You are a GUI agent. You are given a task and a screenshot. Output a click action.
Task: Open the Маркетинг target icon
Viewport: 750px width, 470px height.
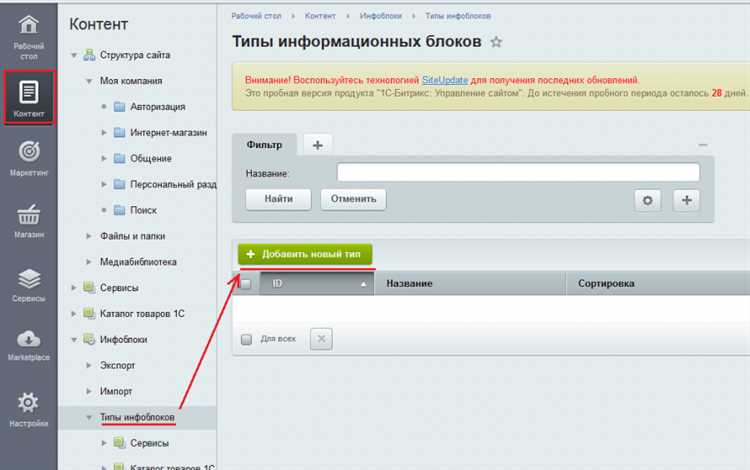click(x=29, y=152)
